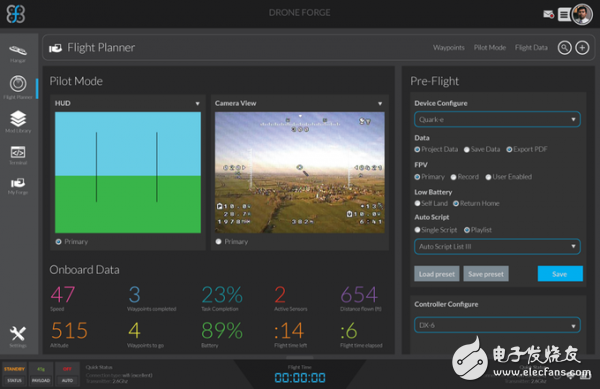Select Export PDF radio option
The height and width of the screenshot is (389, 600).
[509, 150]
